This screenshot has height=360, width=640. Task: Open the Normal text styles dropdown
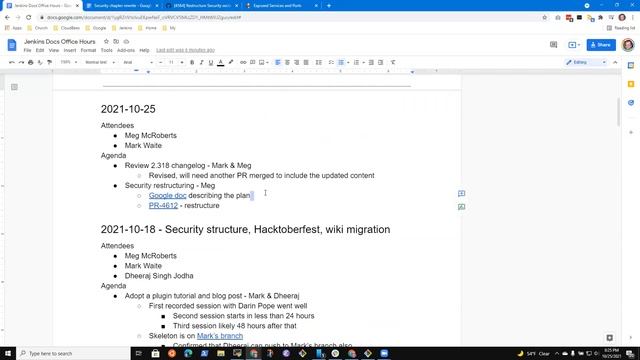click(100, 62)
